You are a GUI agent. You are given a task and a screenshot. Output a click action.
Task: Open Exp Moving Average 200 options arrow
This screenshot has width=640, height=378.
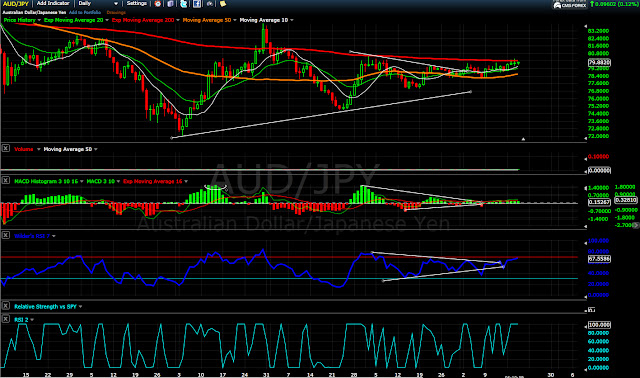[178, 20]
